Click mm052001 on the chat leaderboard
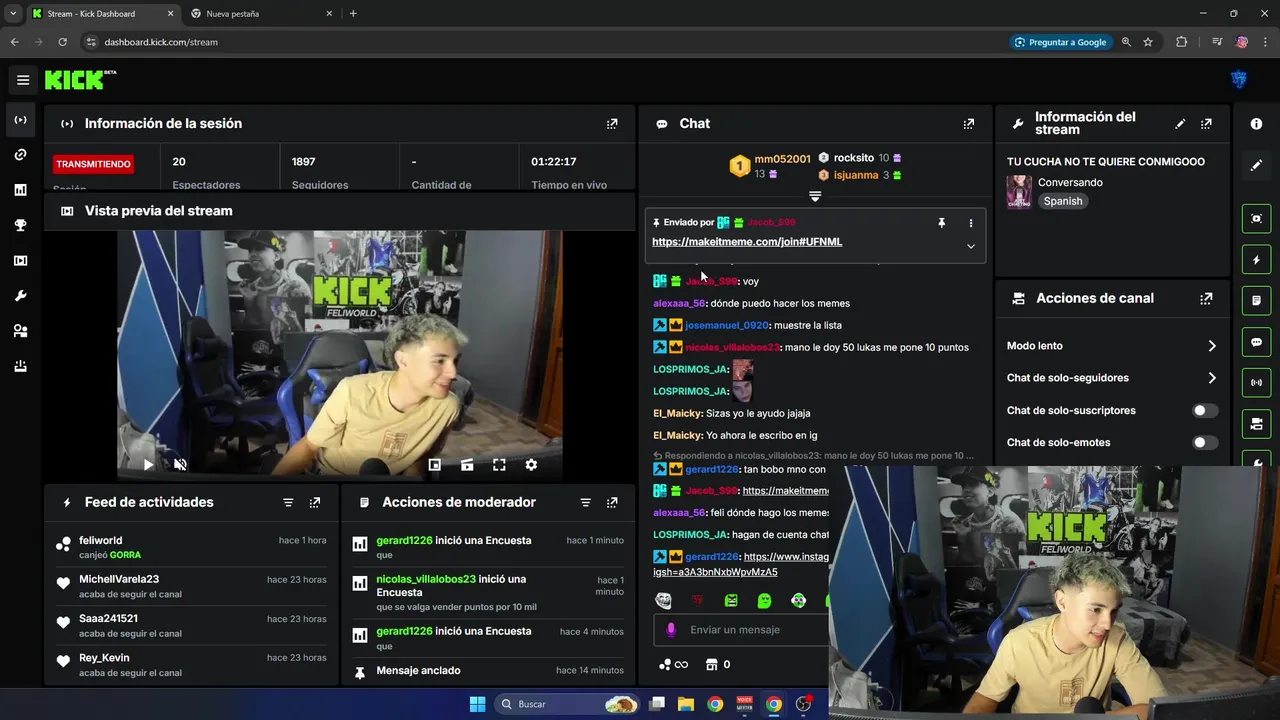Screen dimensions: 1280x720 [782, 159]
